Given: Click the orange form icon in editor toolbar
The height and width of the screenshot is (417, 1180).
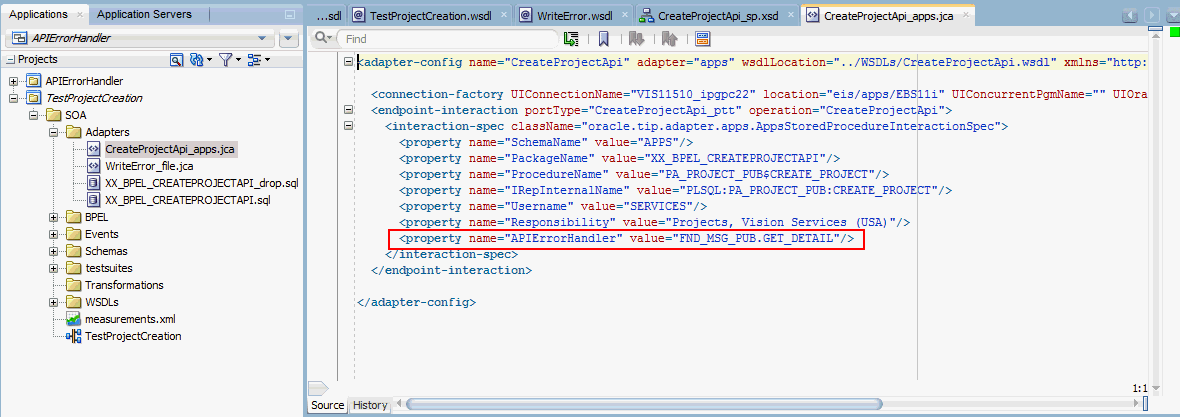Looking at the screenshot, I should click(x=703, y=38).
